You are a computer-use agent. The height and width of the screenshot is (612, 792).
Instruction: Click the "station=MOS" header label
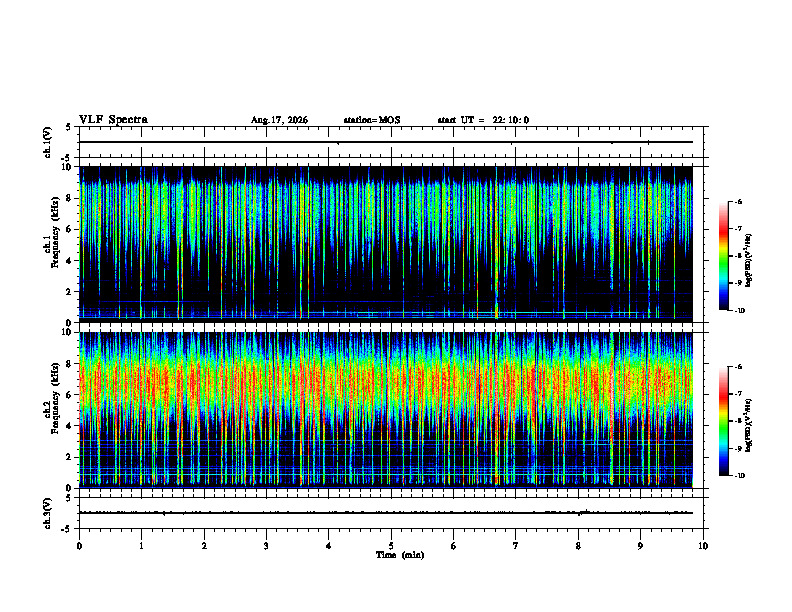pyautogui.click(x=372, y=120)
